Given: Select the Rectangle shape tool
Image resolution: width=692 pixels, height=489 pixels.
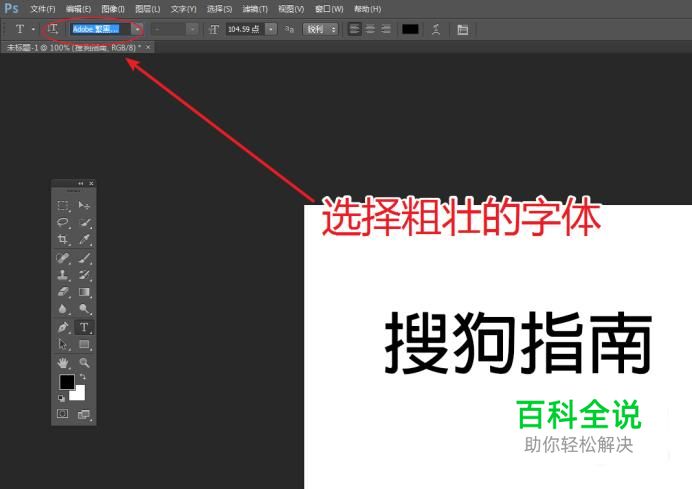Looking at the screenshot, I should pos(84,344).
